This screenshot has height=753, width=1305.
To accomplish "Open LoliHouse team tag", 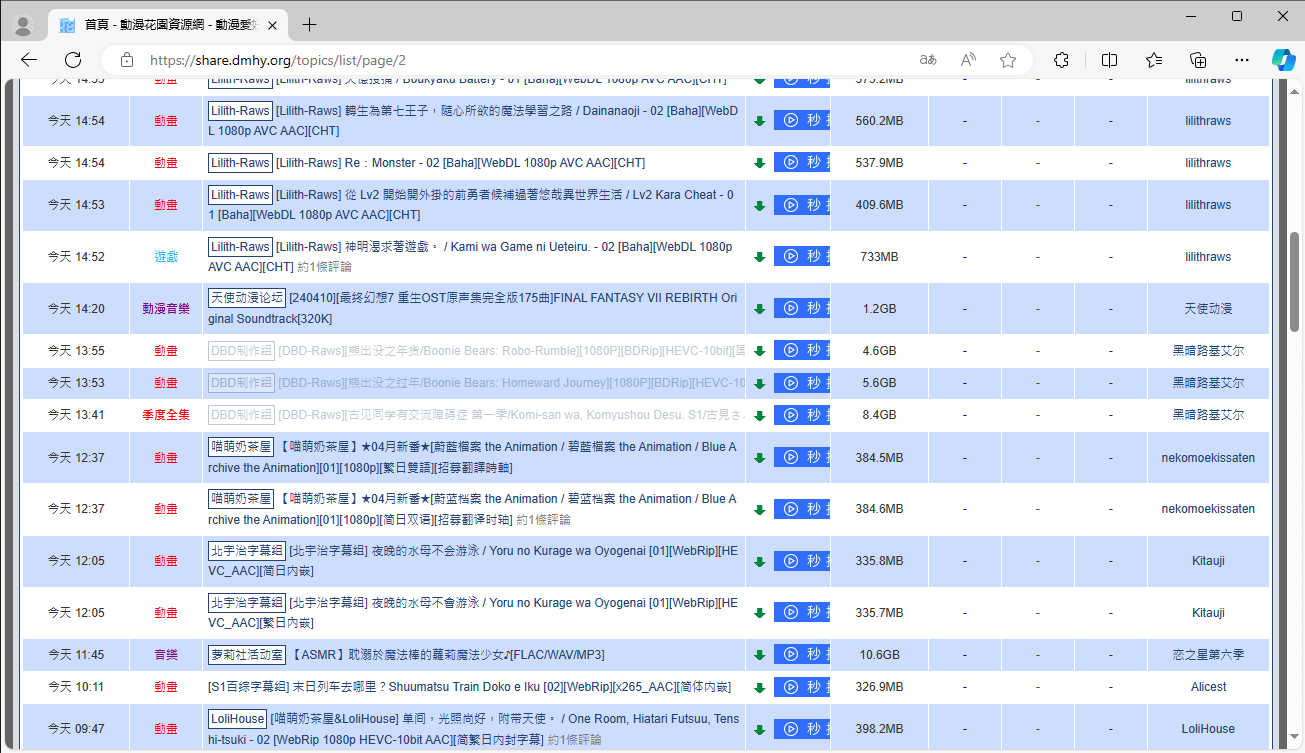I will [238, 719].
